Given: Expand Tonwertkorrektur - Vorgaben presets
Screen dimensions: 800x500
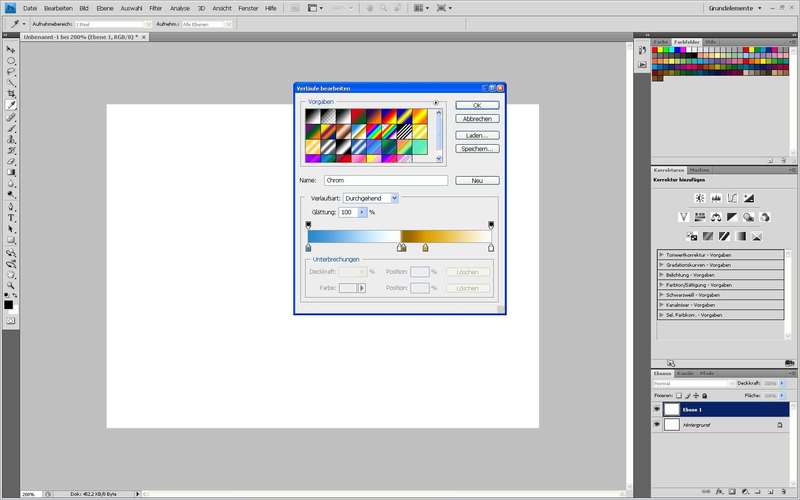Looking at the screenshot, I should coord(662,255).
